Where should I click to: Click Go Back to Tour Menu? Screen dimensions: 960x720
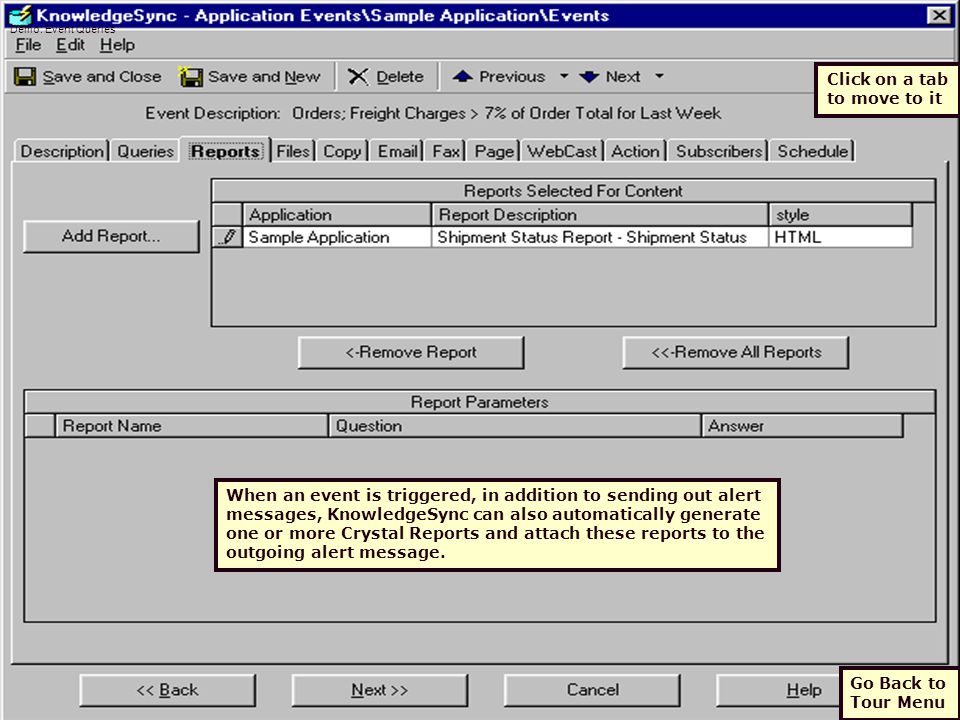coord(898,692)
